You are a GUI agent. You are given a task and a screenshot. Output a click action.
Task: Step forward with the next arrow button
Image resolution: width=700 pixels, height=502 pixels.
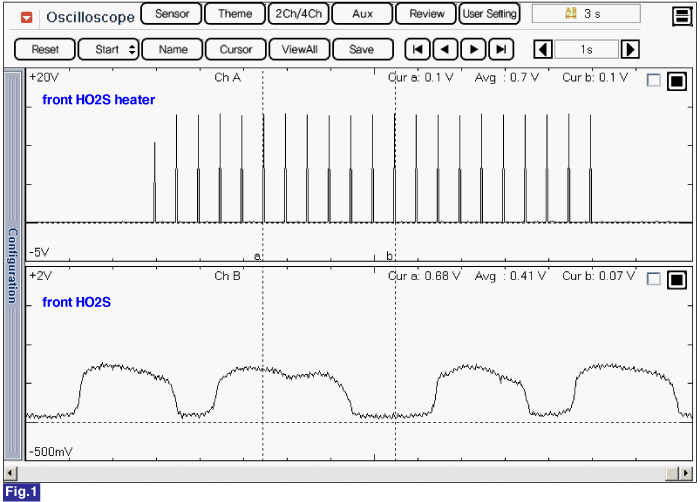pos(473,49)
